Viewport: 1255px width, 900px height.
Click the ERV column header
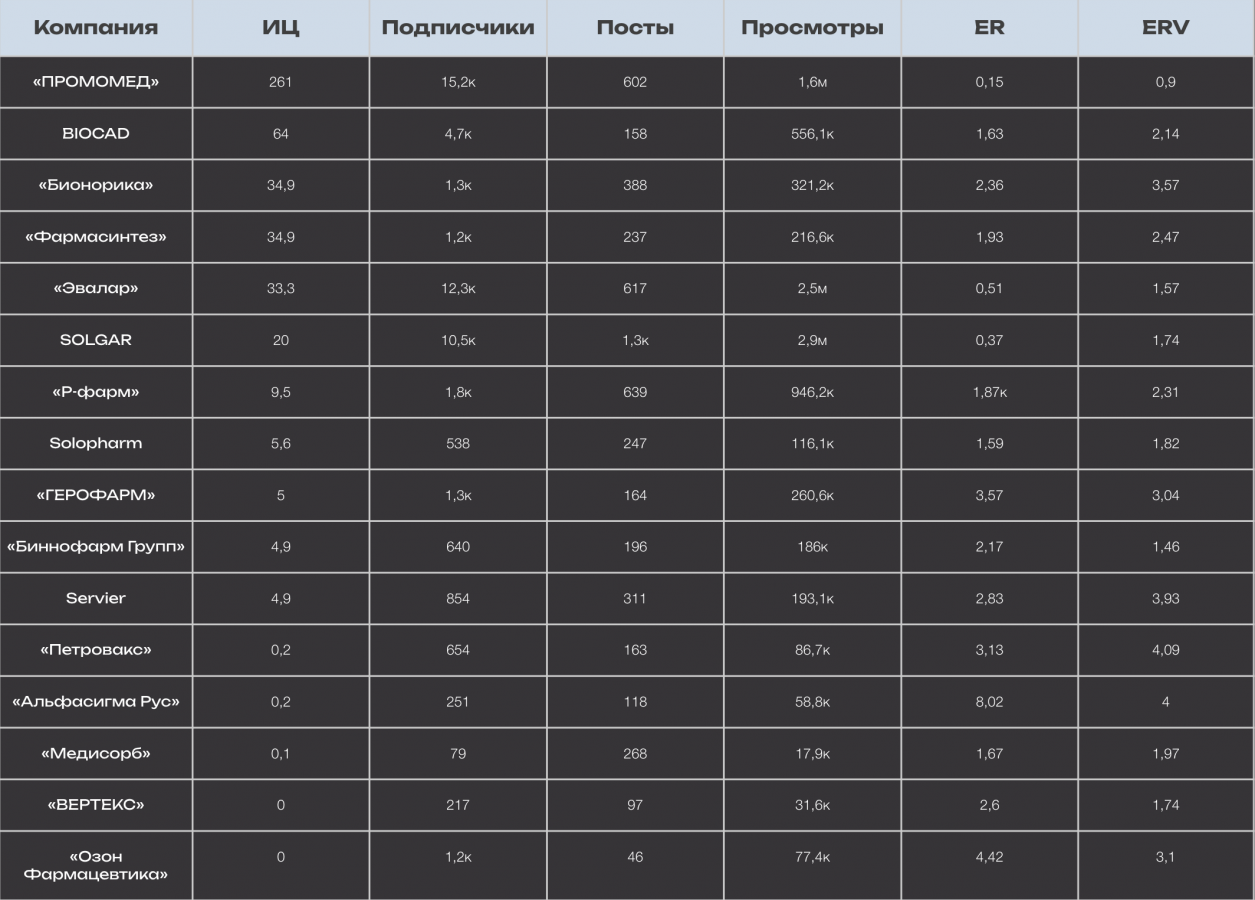coord(1165,28)
